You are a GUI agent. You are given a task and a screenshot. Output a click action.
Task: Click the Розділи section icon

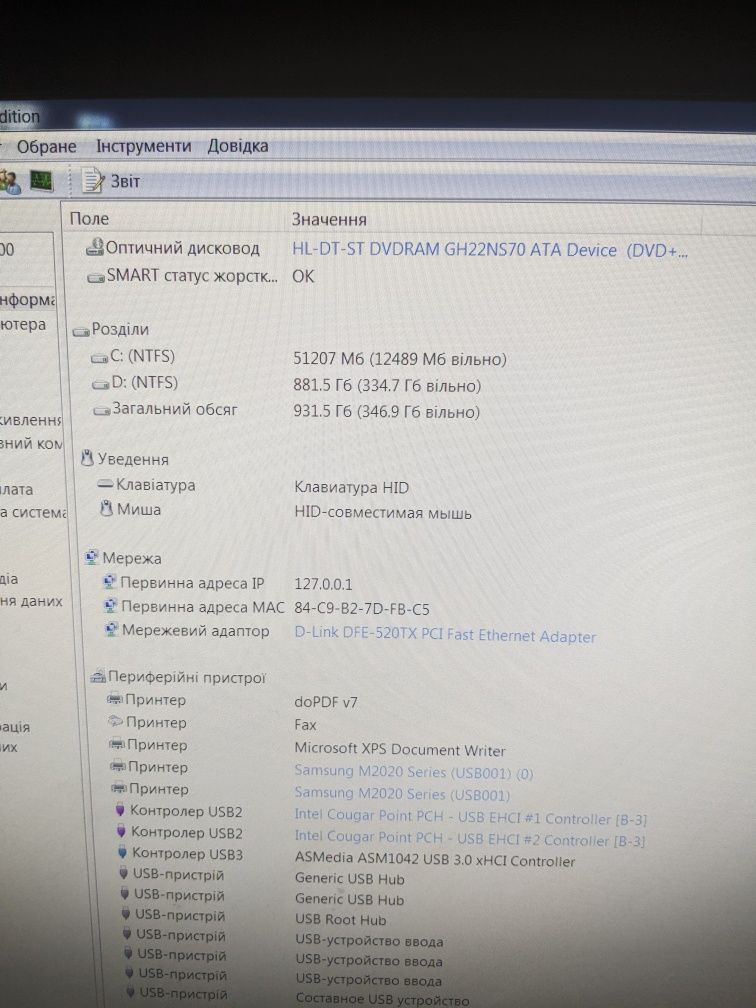click(81, 331)
